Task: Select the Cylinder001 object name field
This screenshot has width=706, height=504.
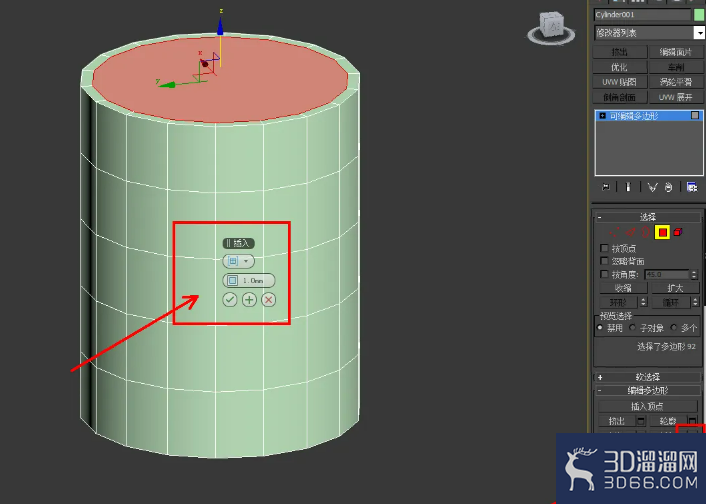Action: coord(642,15)
